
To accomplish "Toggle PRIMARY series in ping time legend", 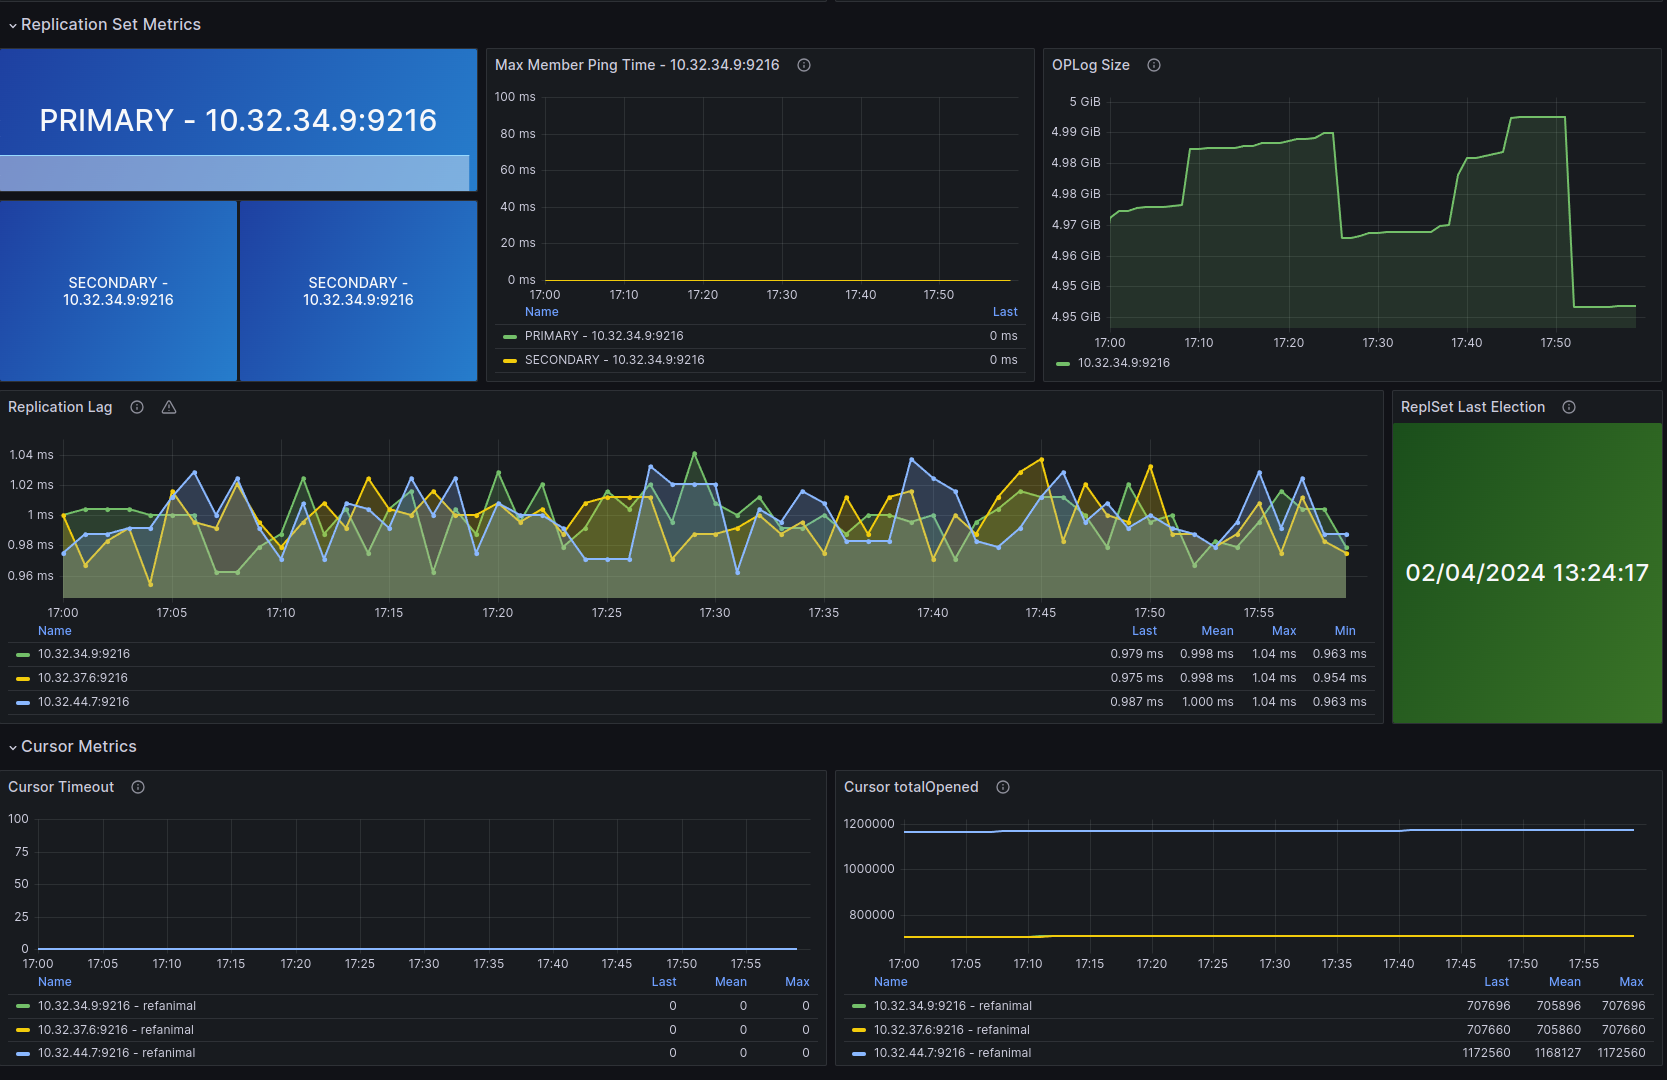I will (x=604, y=336).
